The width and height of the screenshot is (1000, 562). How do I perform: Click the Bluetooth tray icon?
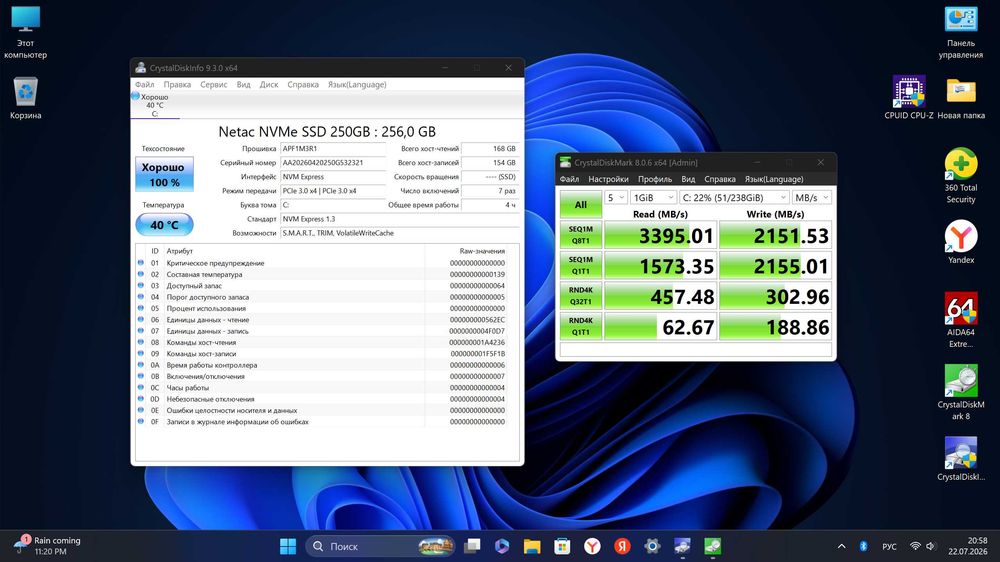coord(863,546)
